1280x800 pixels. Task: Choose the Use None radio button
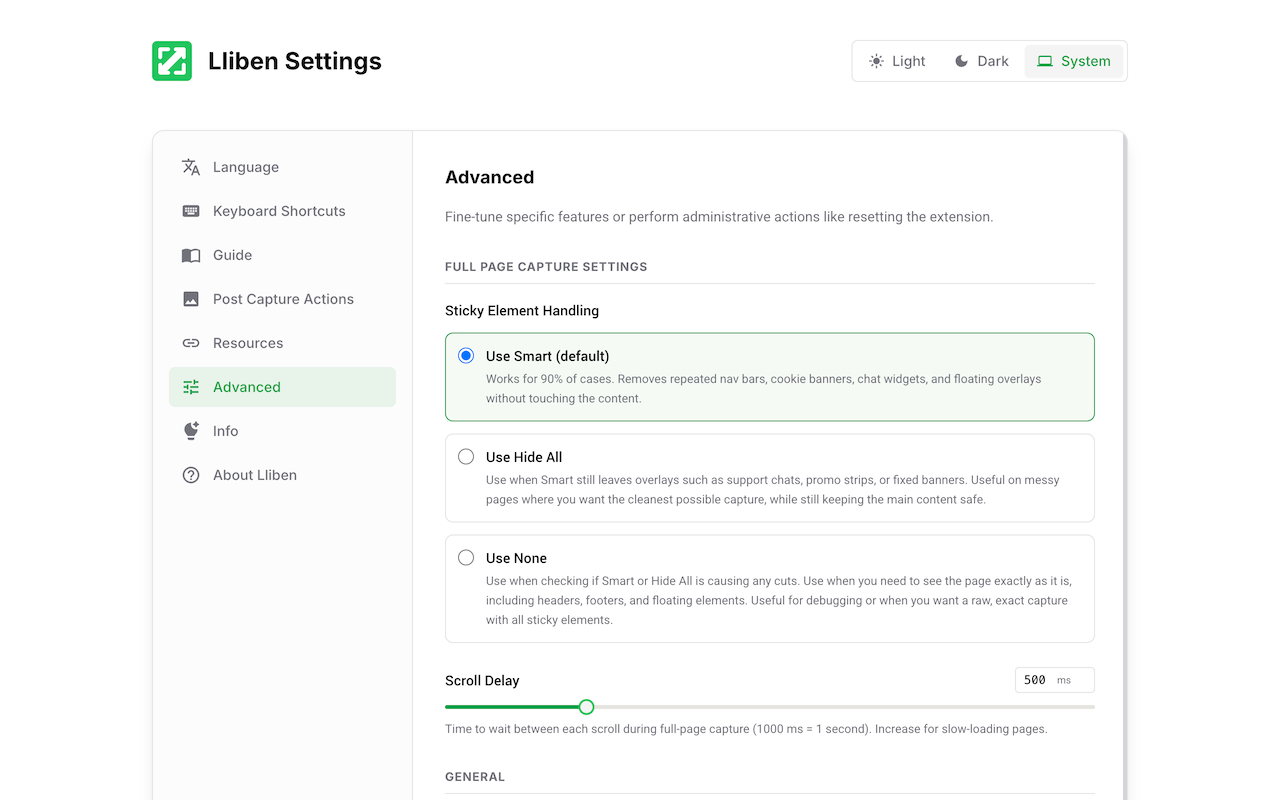[466, 558]
